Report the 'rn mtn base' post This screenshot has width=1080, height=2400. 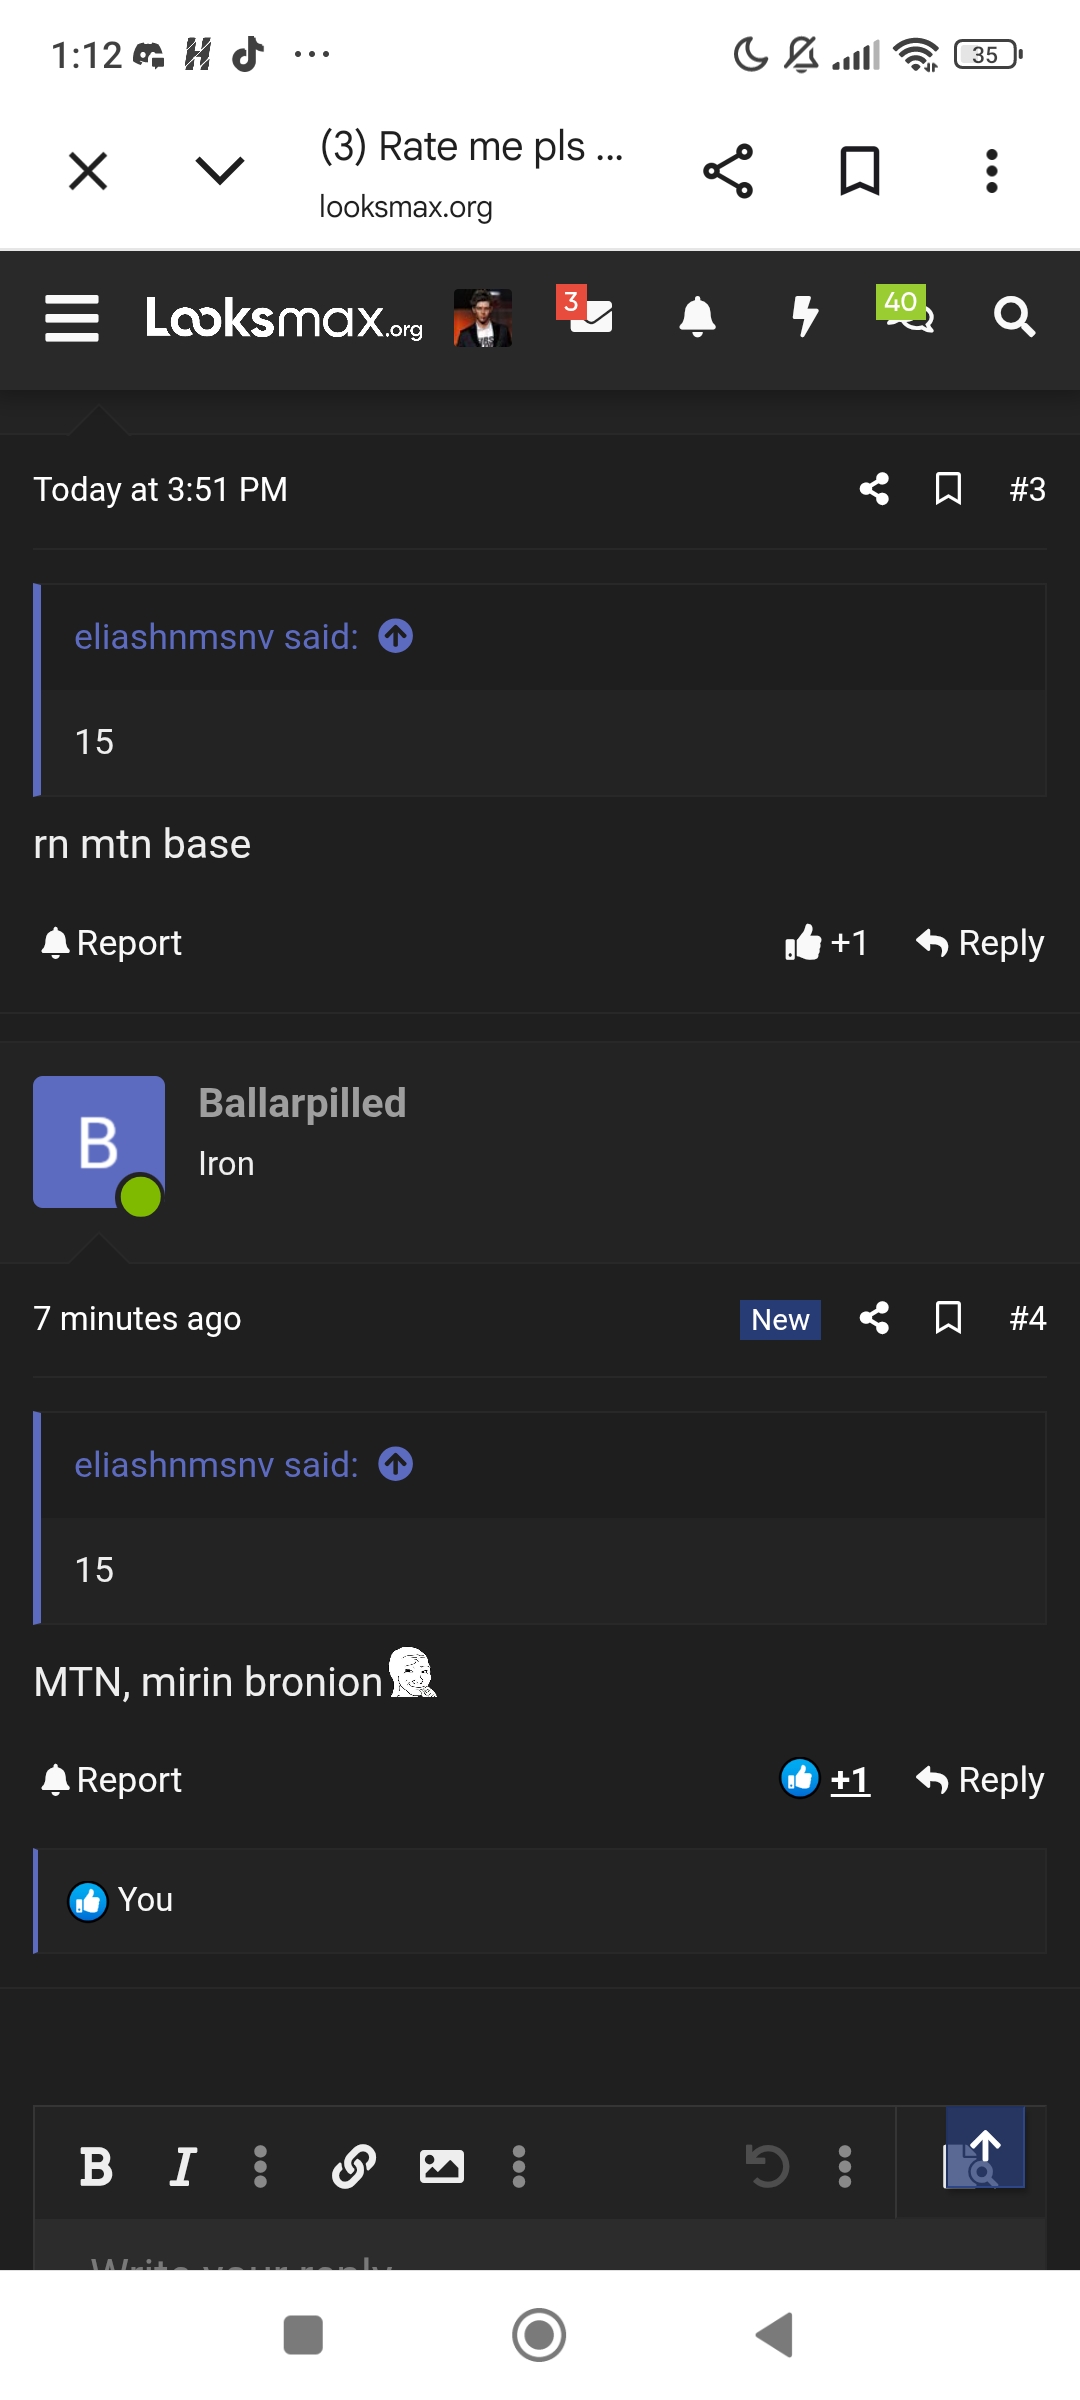point(112,943)
